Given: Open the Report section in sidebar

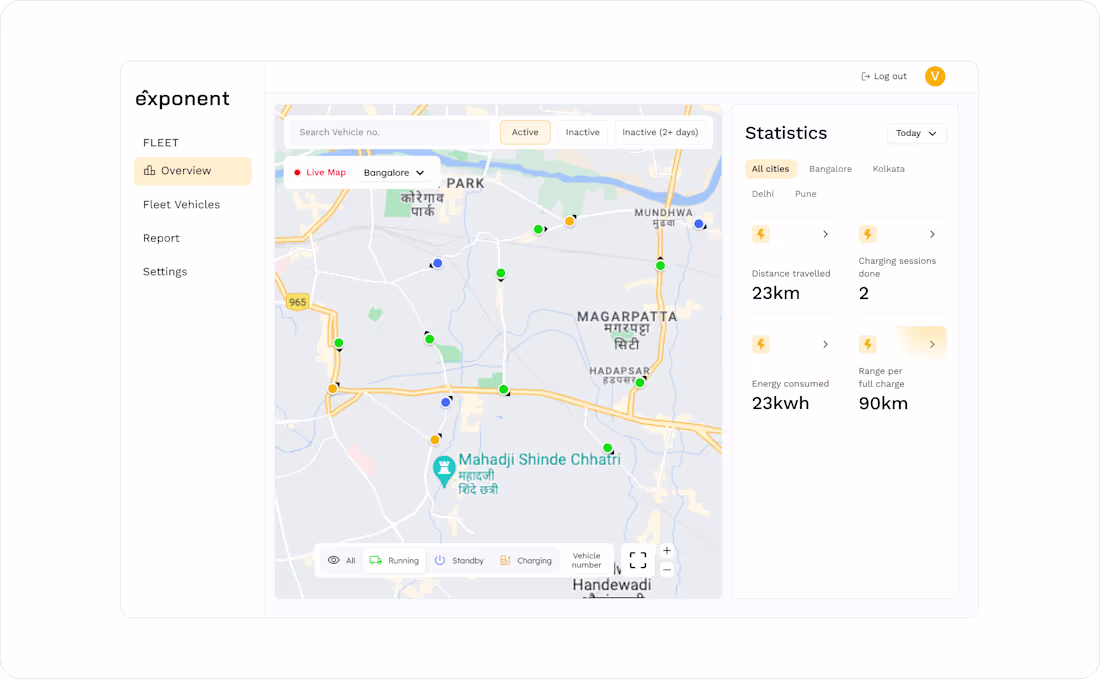Looking at the screenshot, I should pos(161,238).
